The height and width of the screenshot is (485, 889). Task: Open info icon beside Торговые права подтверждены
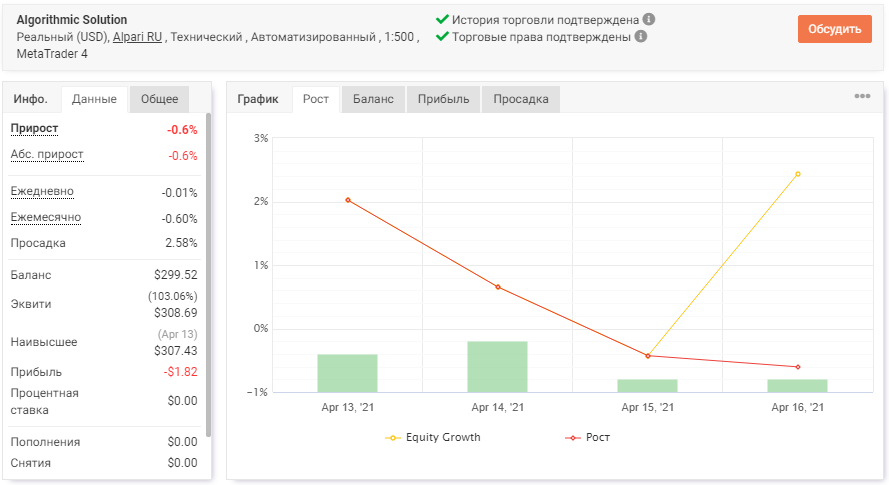pos(641,36)
